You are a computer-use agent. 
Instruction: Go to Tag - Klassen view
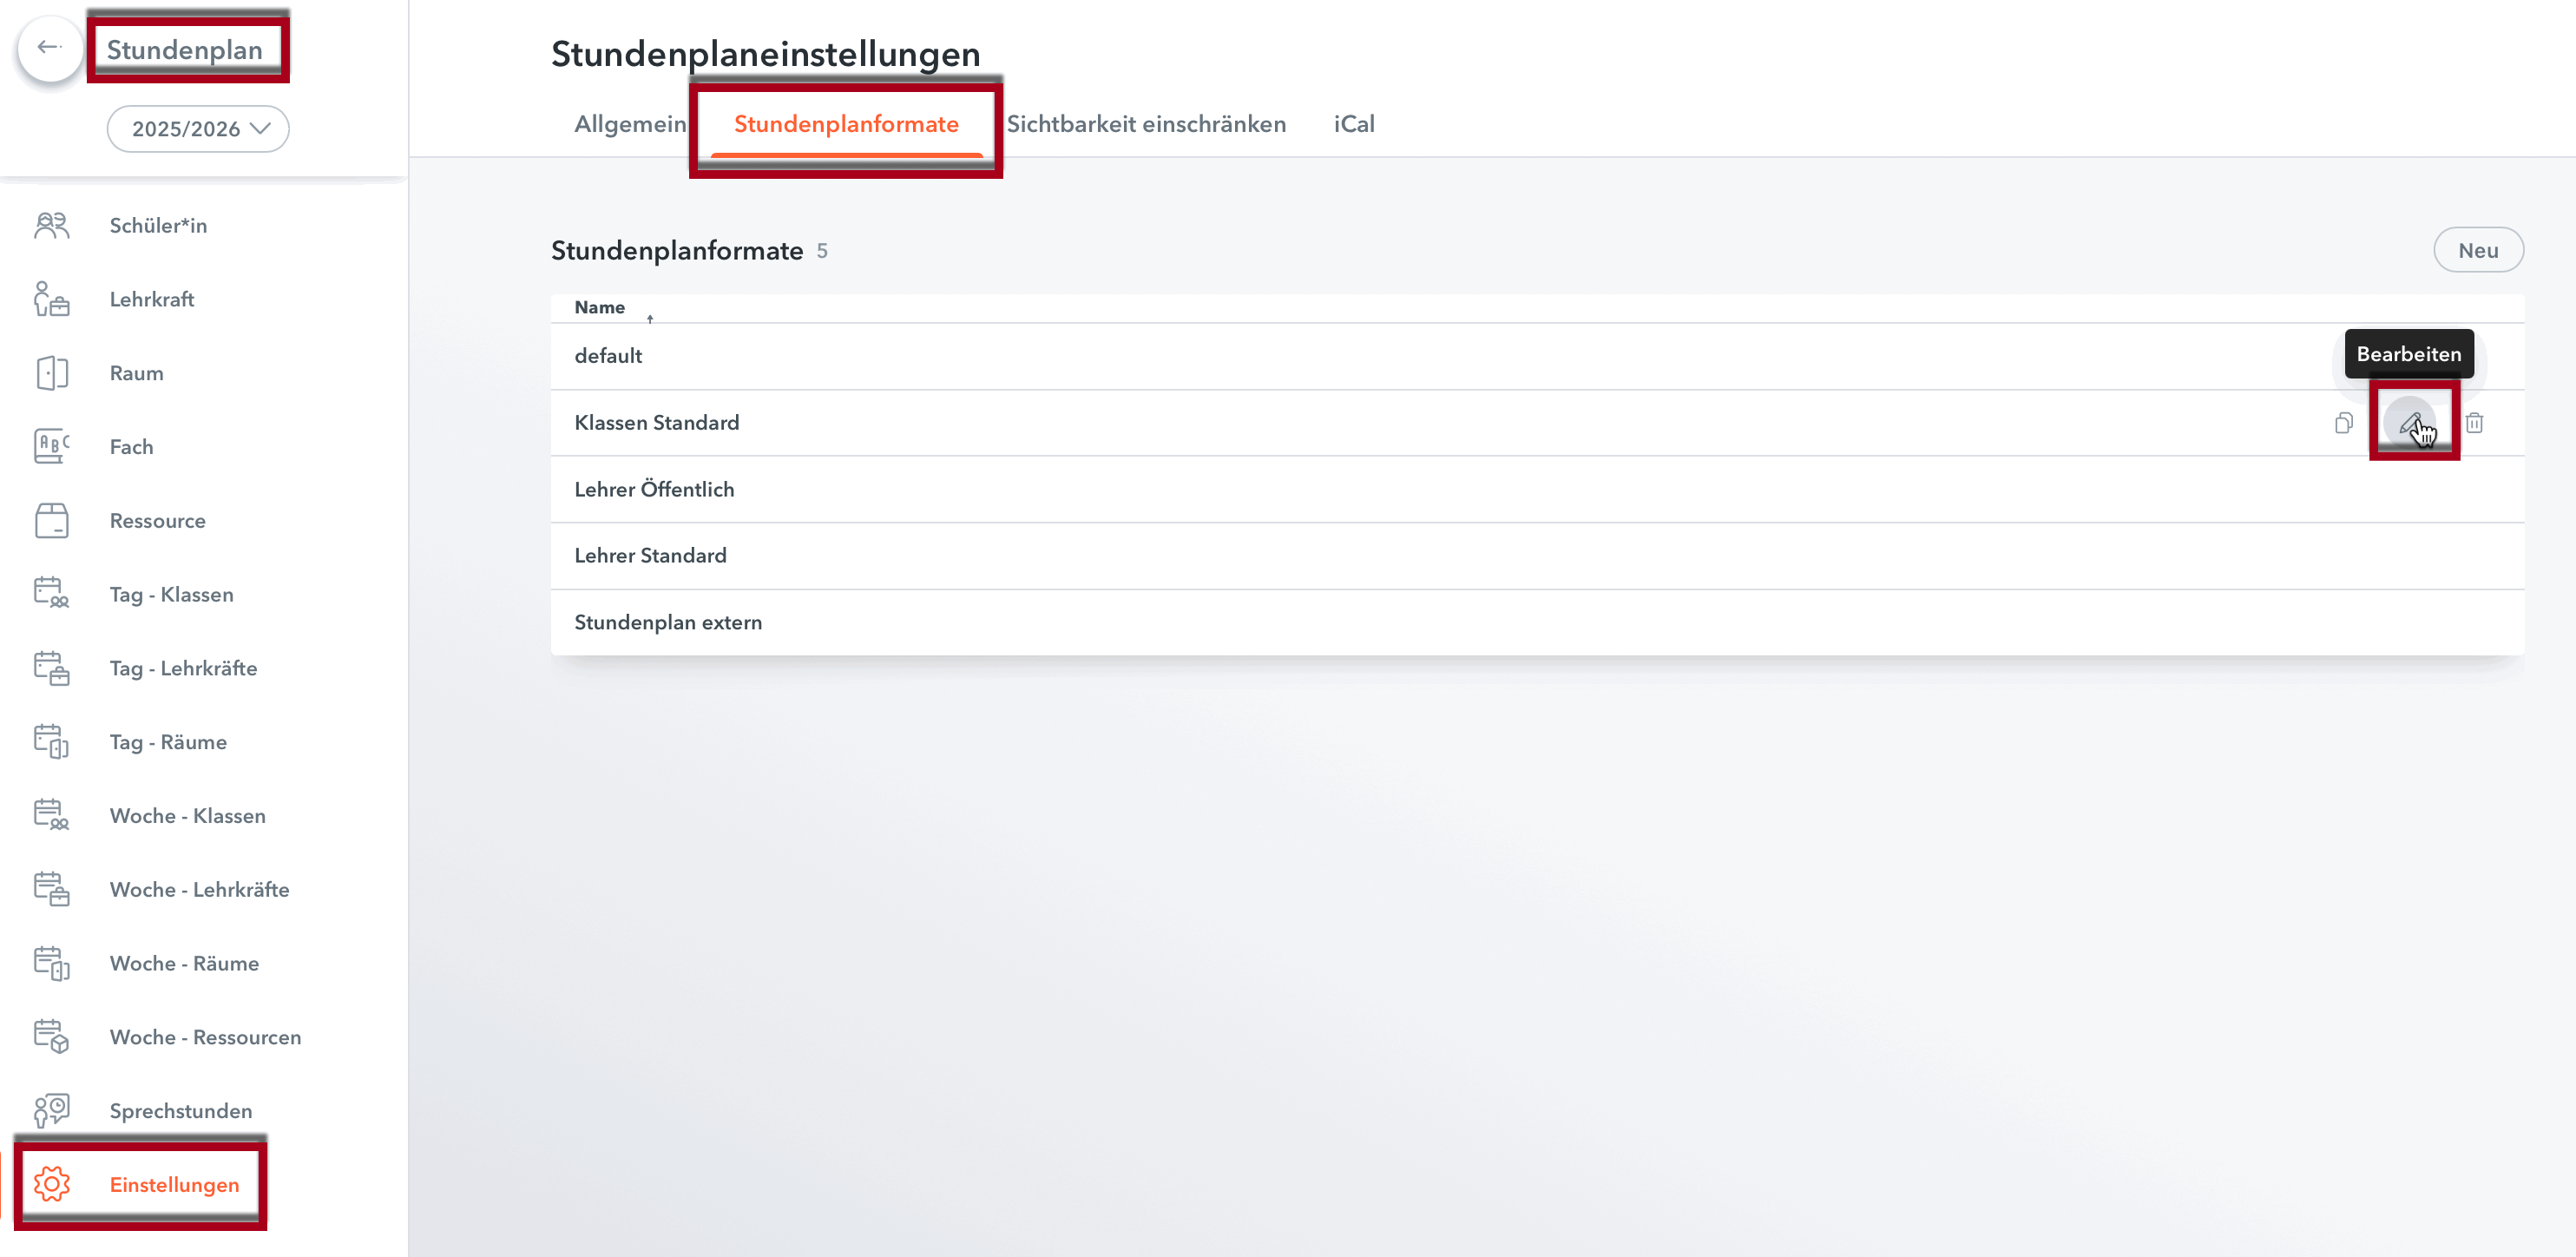click(171, 594)
